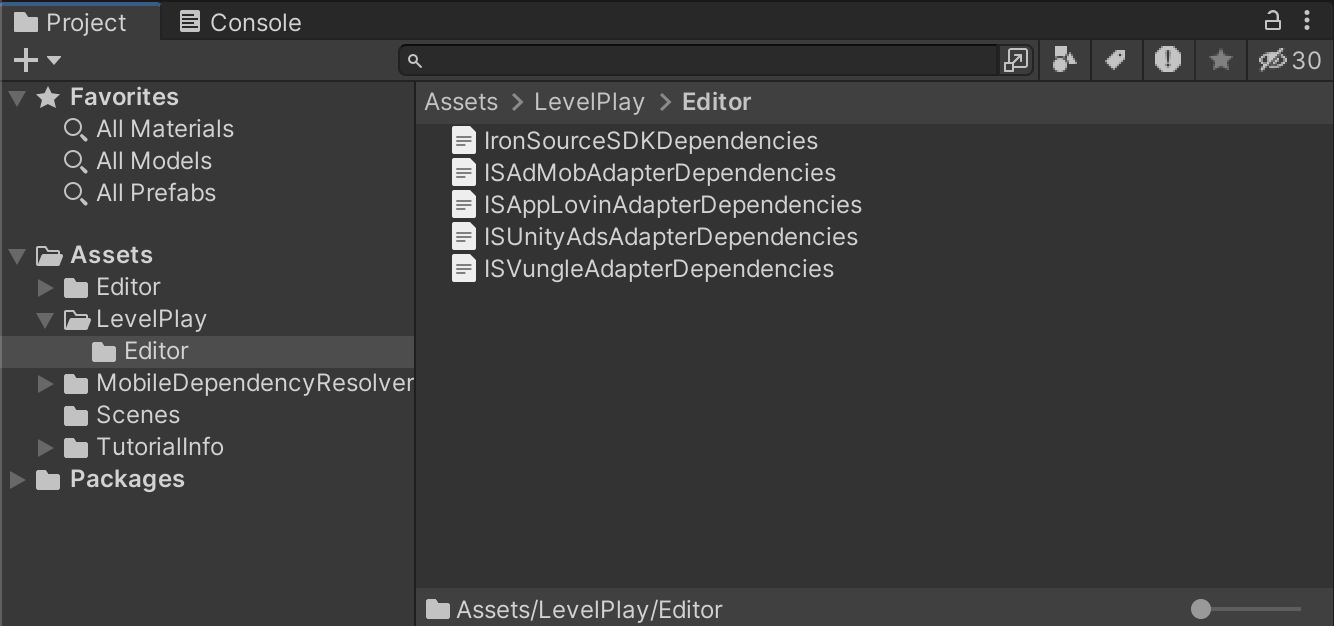Image resolution: width=1334 pixels, height=626 pixels.
Task: Toggle the Project panel lock
Action: [1271, 20]
